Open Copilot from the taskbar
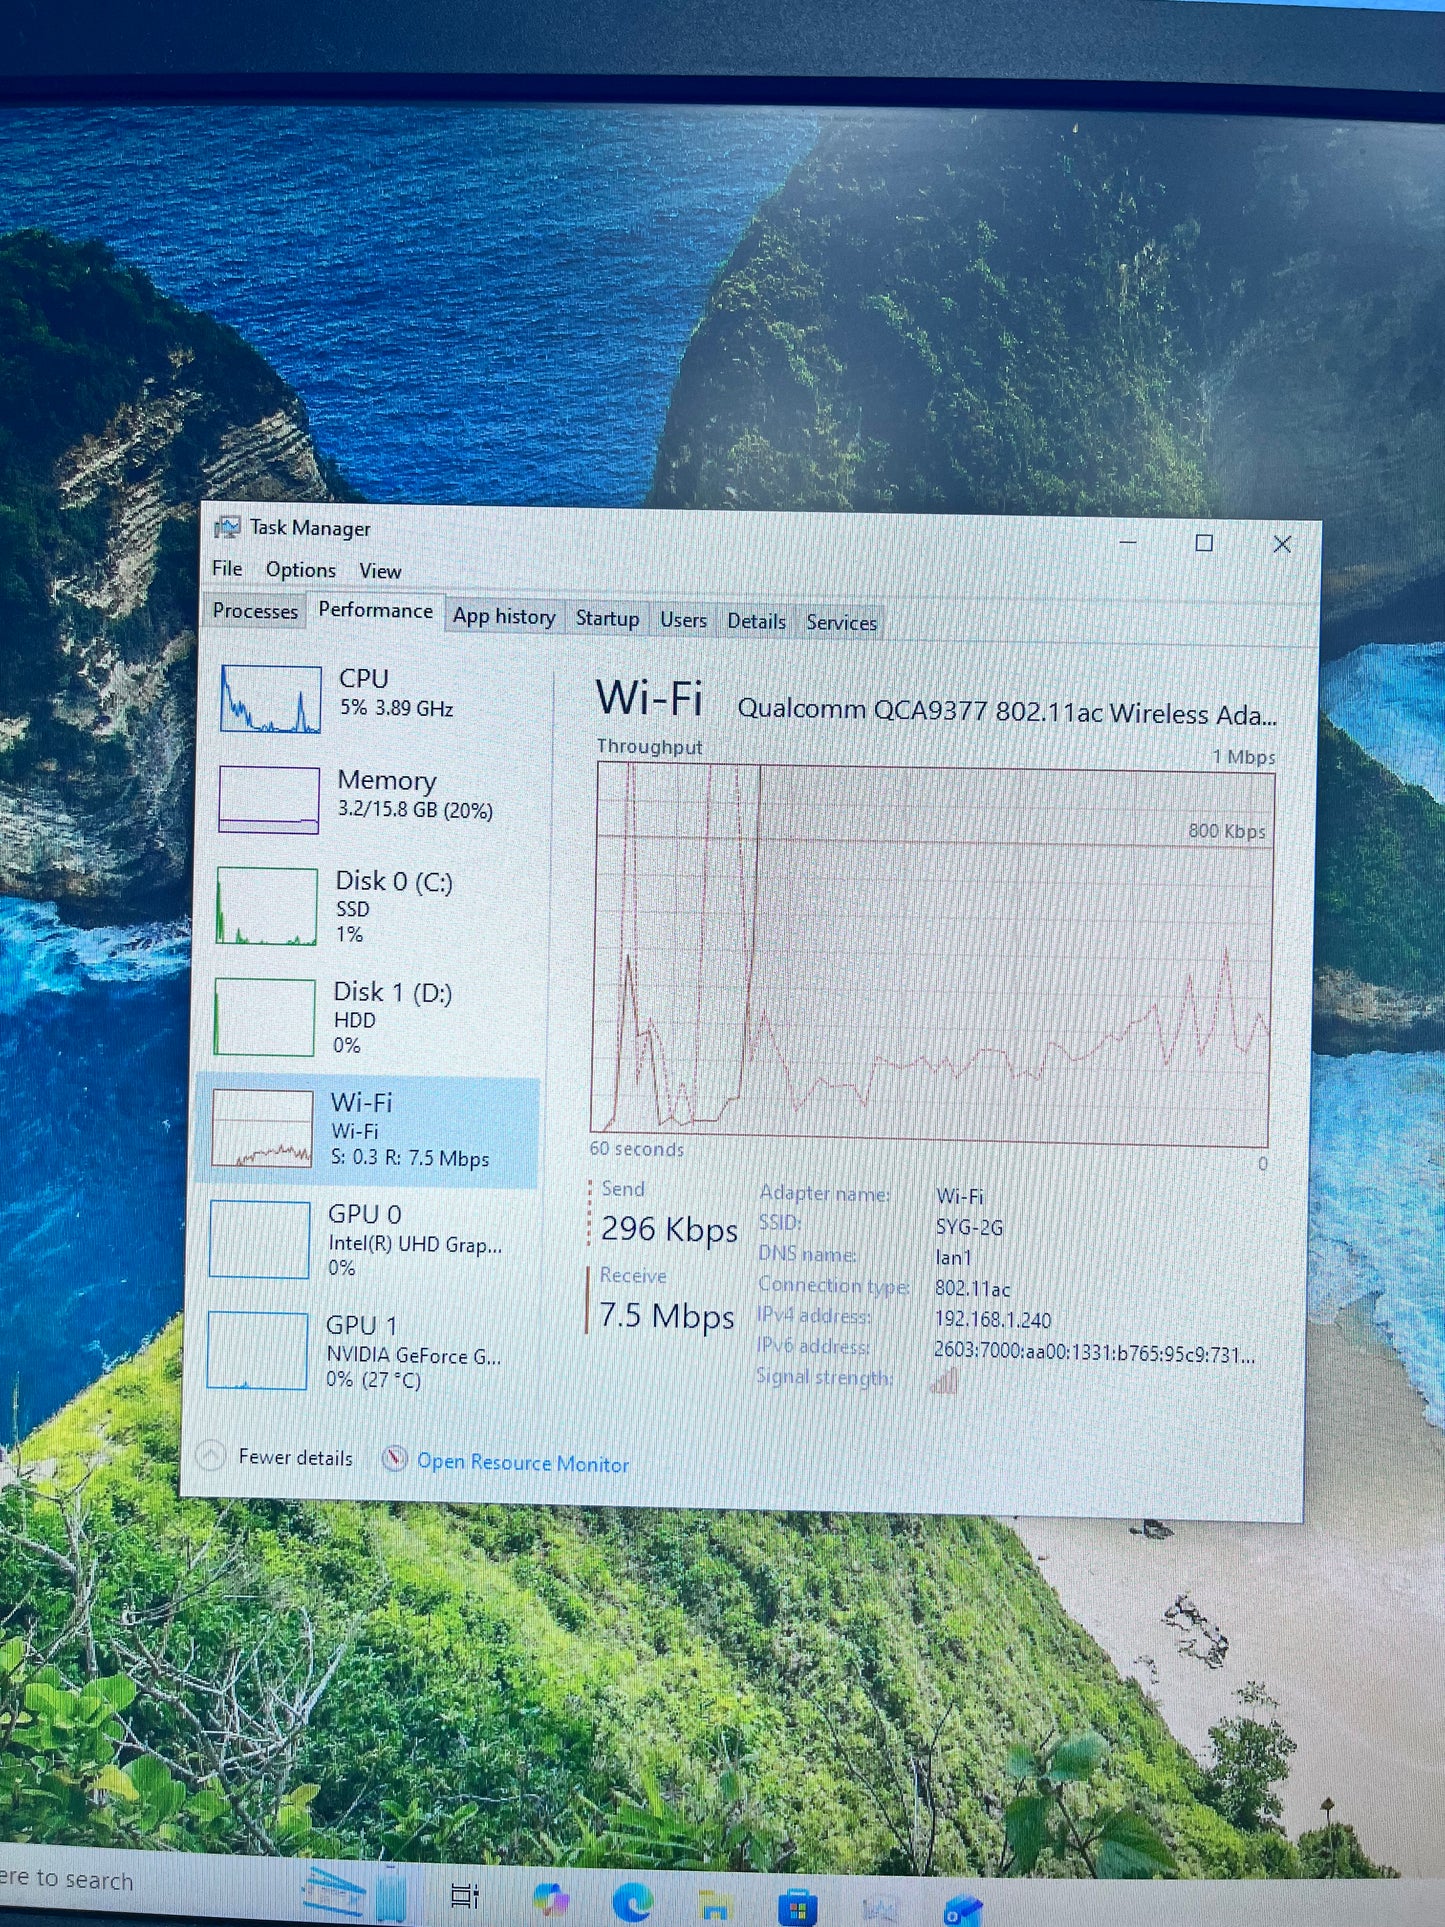This screenshot has width=1445, height=1927. point(551,1898)
